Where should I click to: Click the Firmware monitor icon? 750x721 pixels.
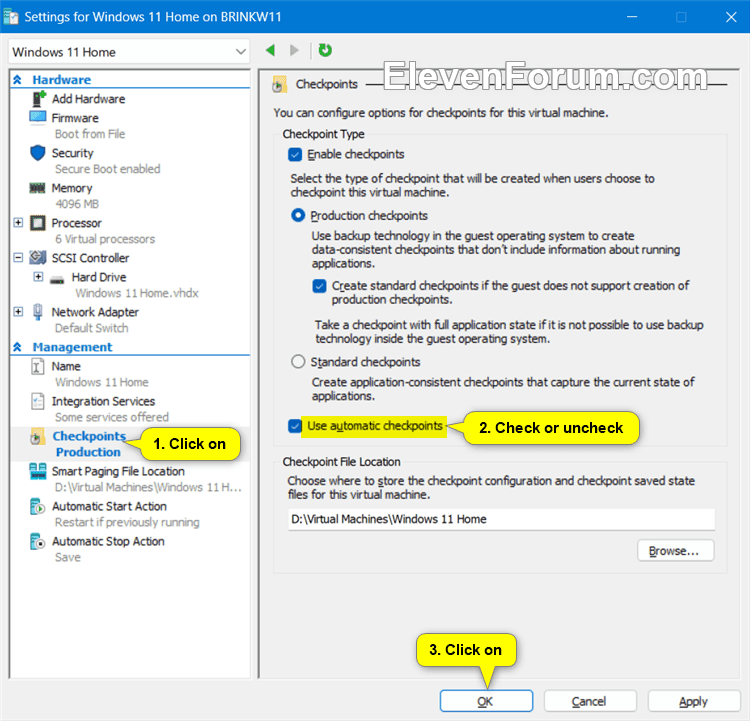[x=38, y=118]
